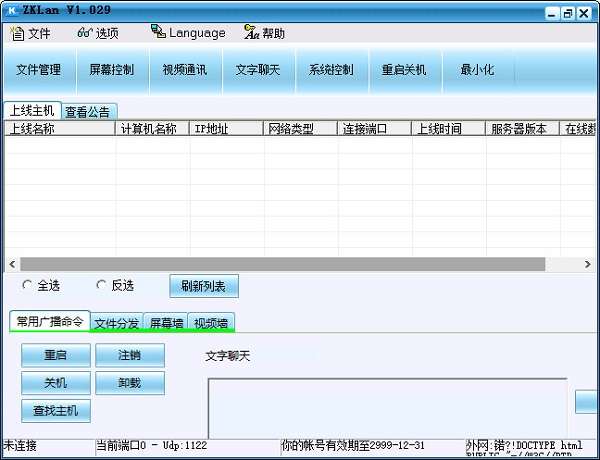Sort by 上线名称 column header
This screenshot has height=460, width=600.
coord(60,129)
